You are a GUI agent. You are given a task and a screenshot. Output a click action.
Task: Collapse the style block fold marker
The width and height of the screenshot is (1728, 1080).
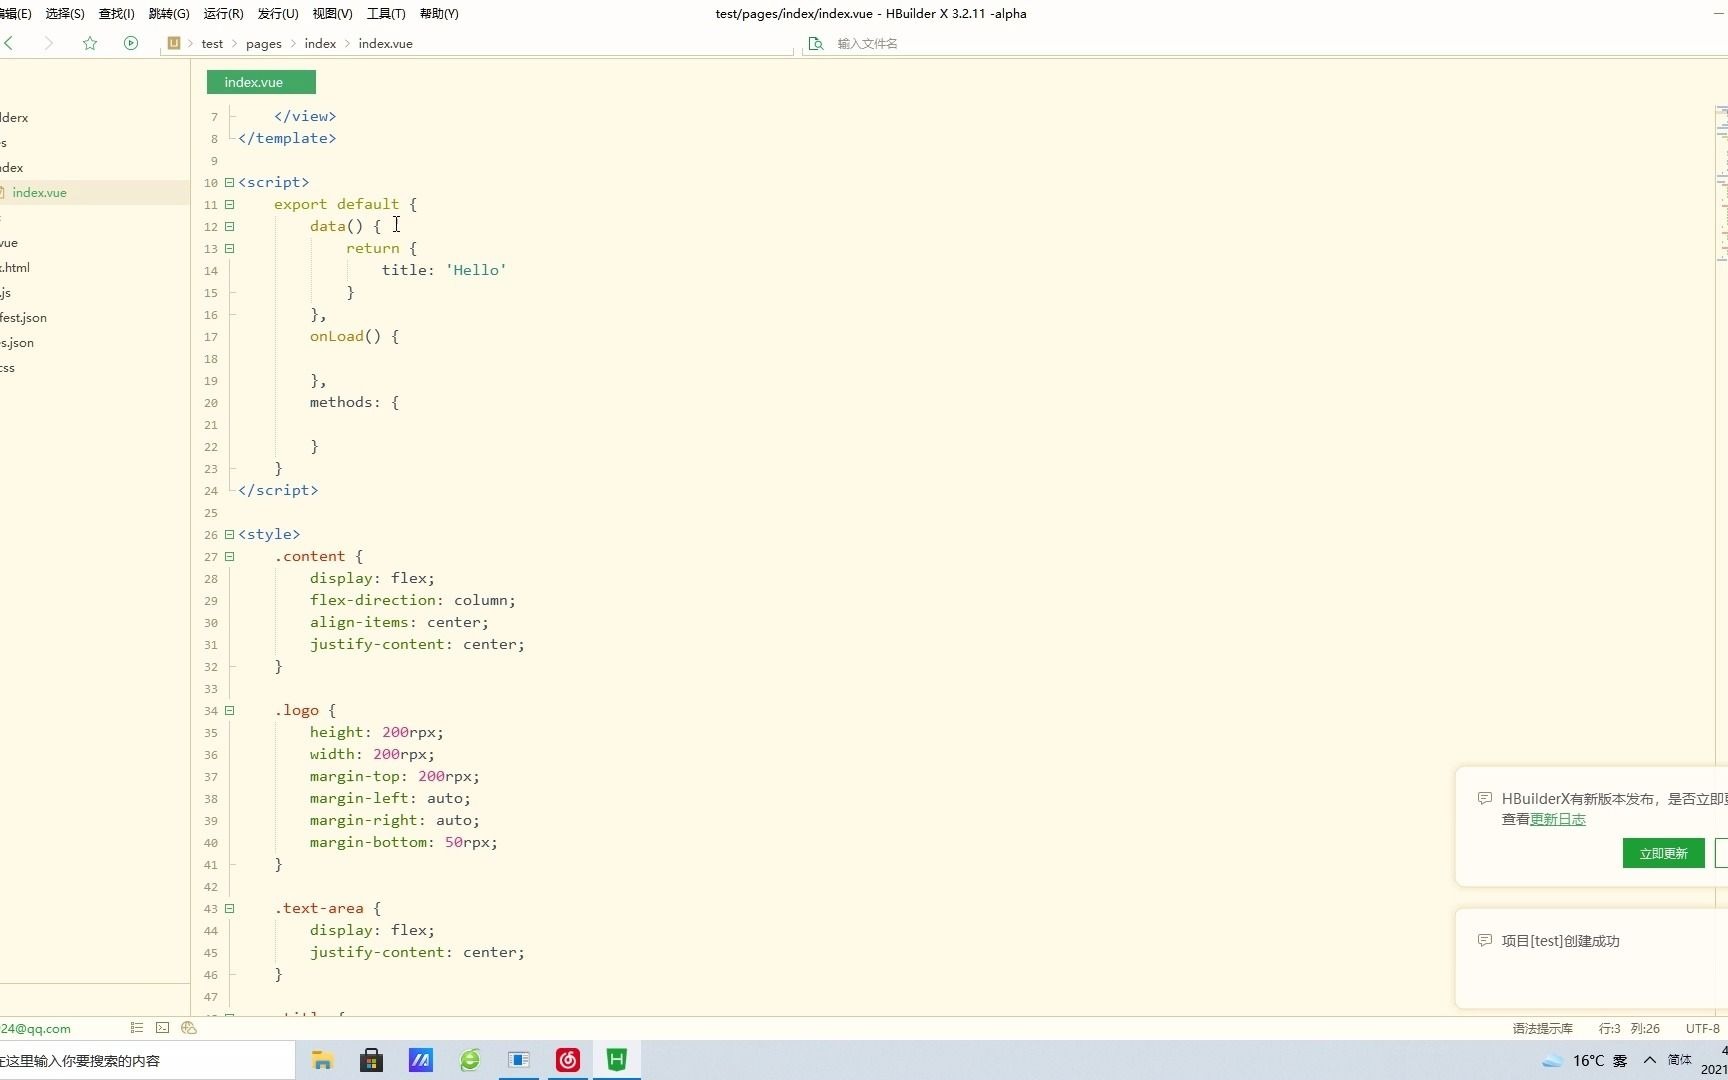(x=229, y=534)
